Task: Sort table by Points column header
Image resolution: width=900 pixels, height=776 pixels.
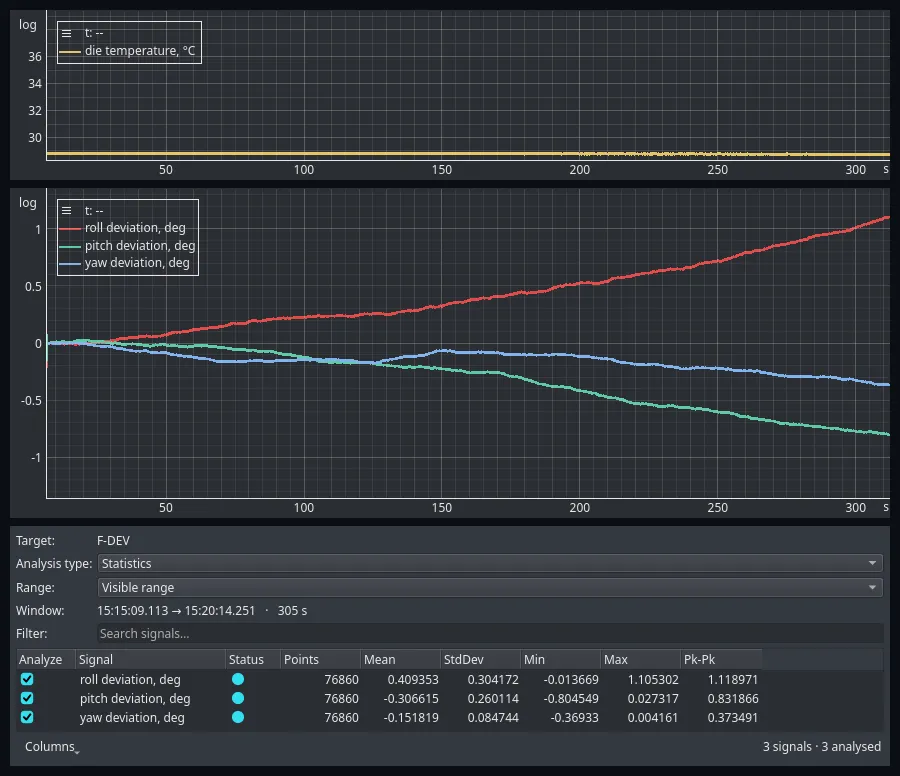Action: click(x=320, y=659)
